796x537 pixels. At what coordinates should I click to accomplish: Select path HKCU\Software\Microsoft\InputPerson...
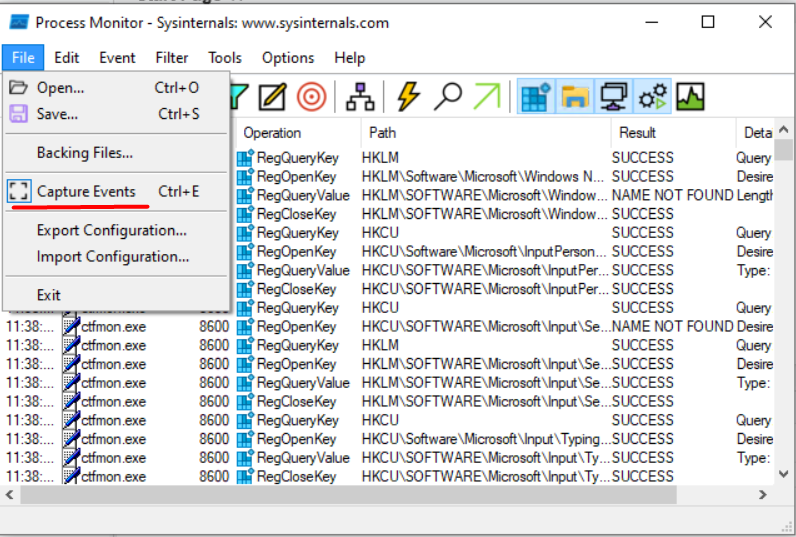click(484, 252)
